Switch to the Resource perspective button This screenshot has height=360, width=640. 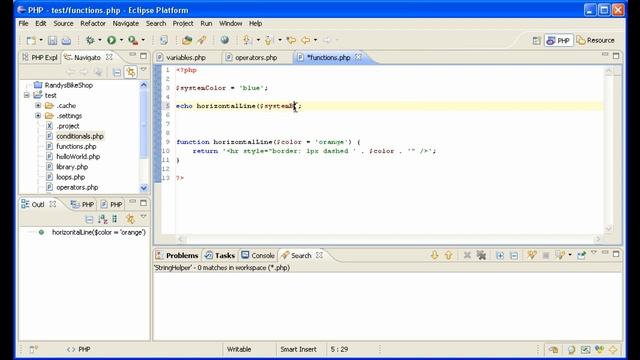click(596, 40)
